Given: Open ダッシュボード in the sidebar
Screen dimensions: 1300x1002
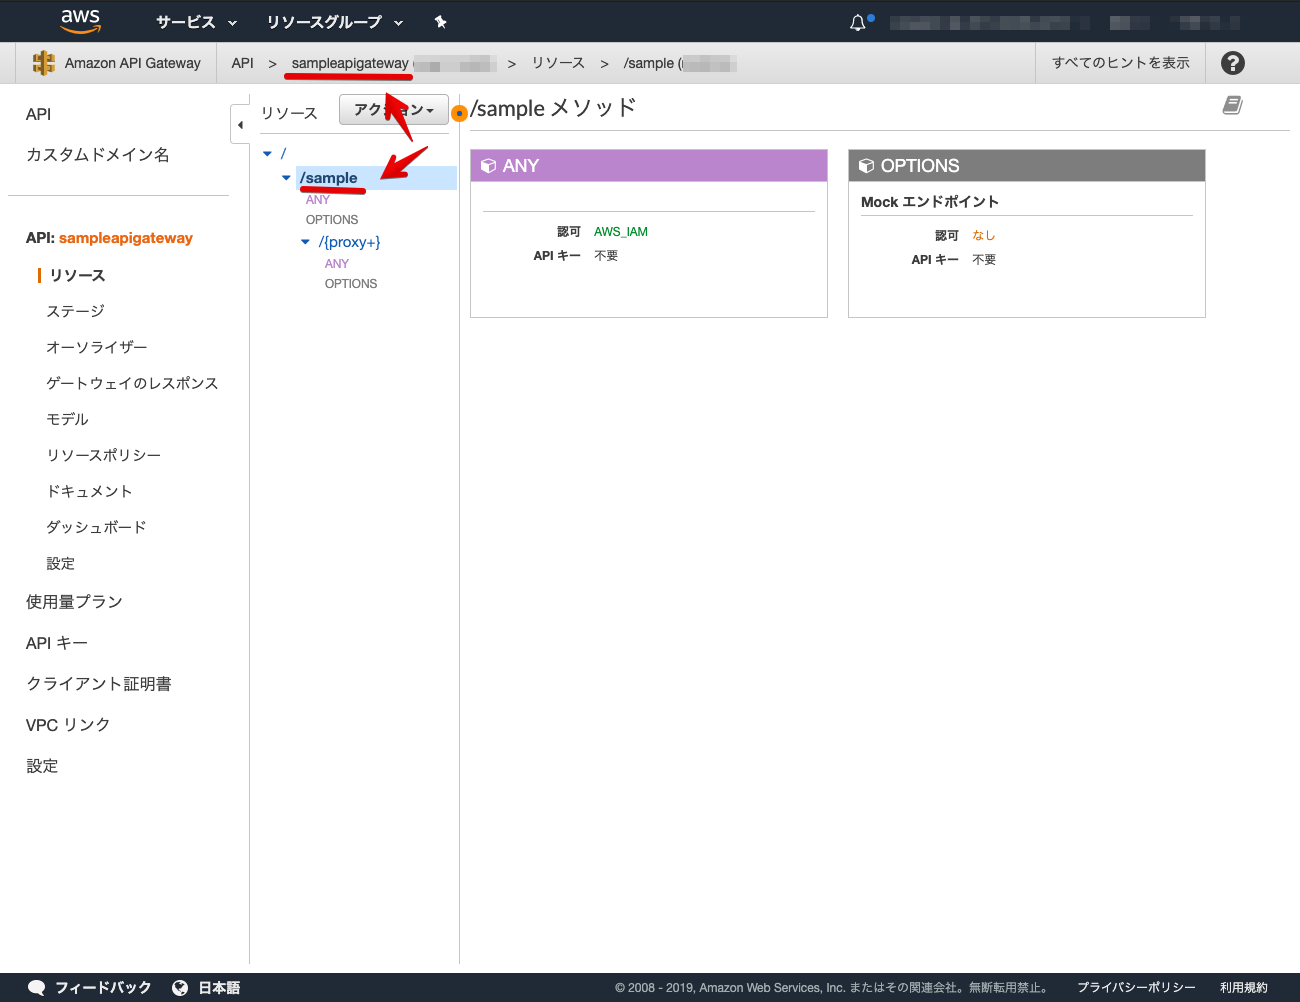Looking at the screenshot, I should pyautogui.click(x=96, y=527).
